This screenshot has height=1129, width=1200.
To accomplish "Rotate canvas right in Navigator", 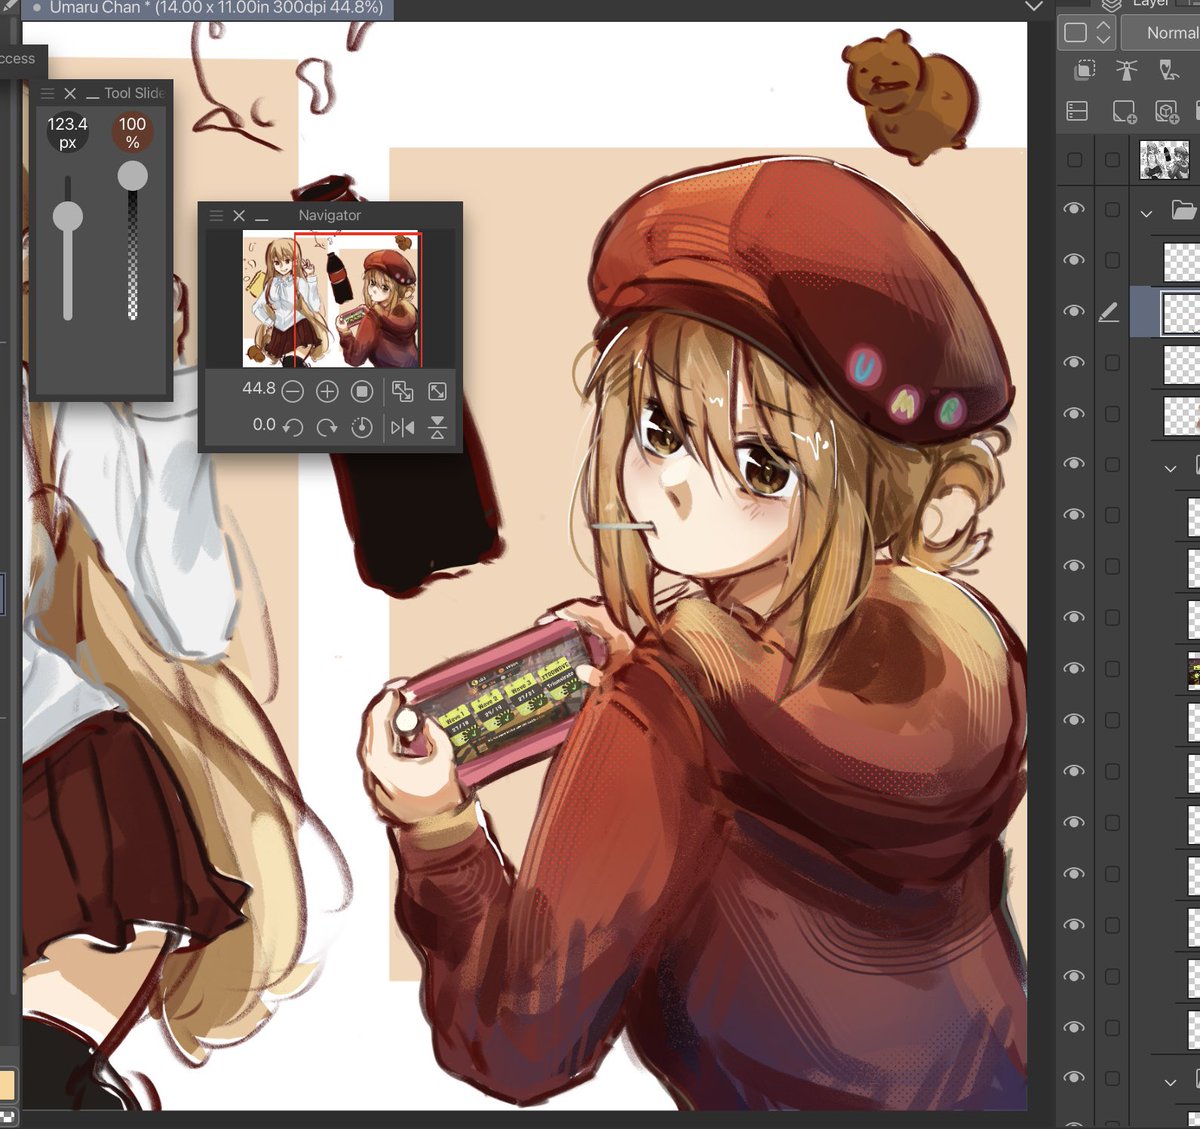I will (x=327, y=428).
